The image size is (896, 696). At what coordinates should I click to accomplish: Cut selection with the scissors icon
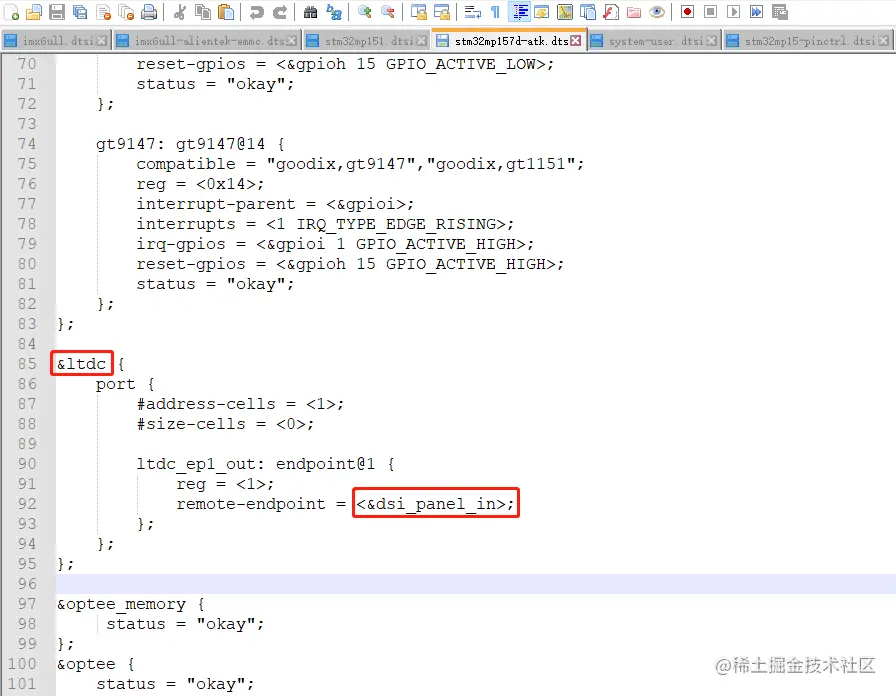(x=180, y=11)
